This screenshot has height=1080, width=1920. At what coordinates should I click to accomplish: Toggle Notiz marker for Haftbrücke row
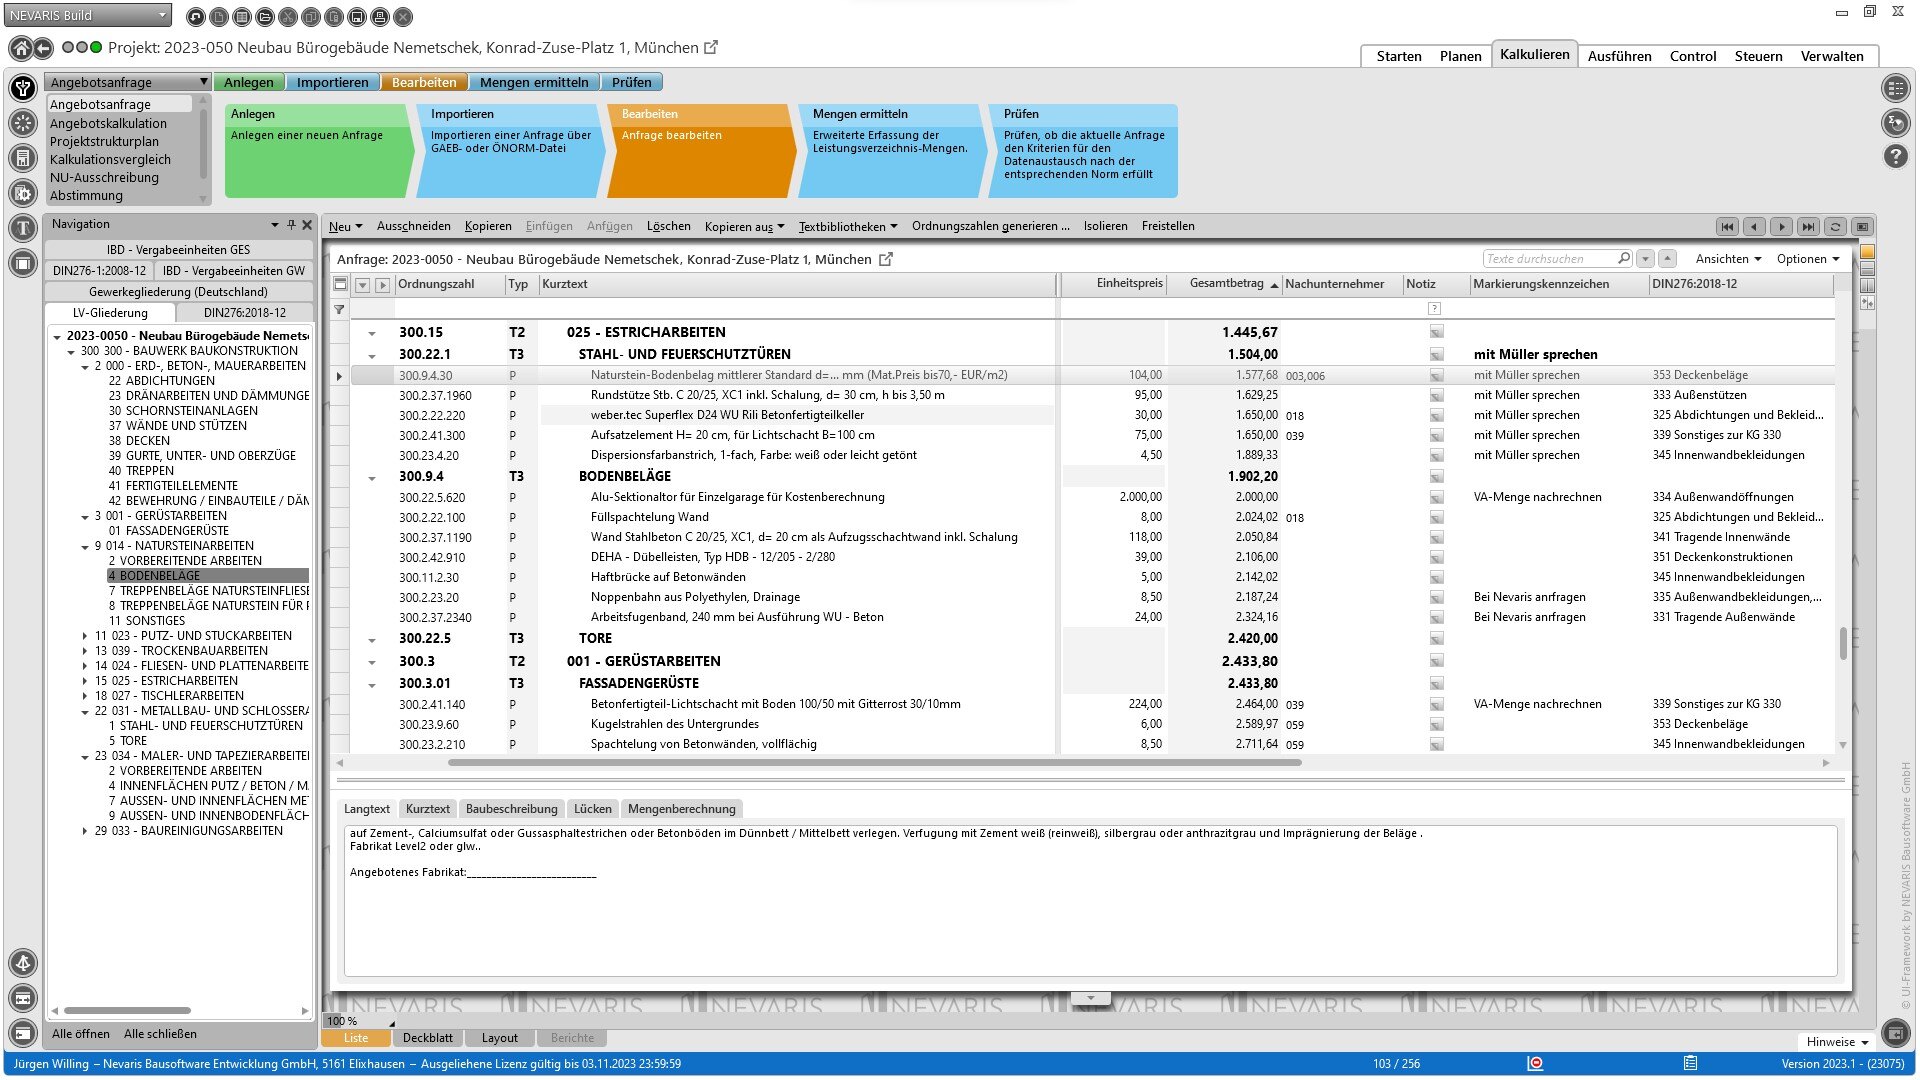[x=1436, y=578]
